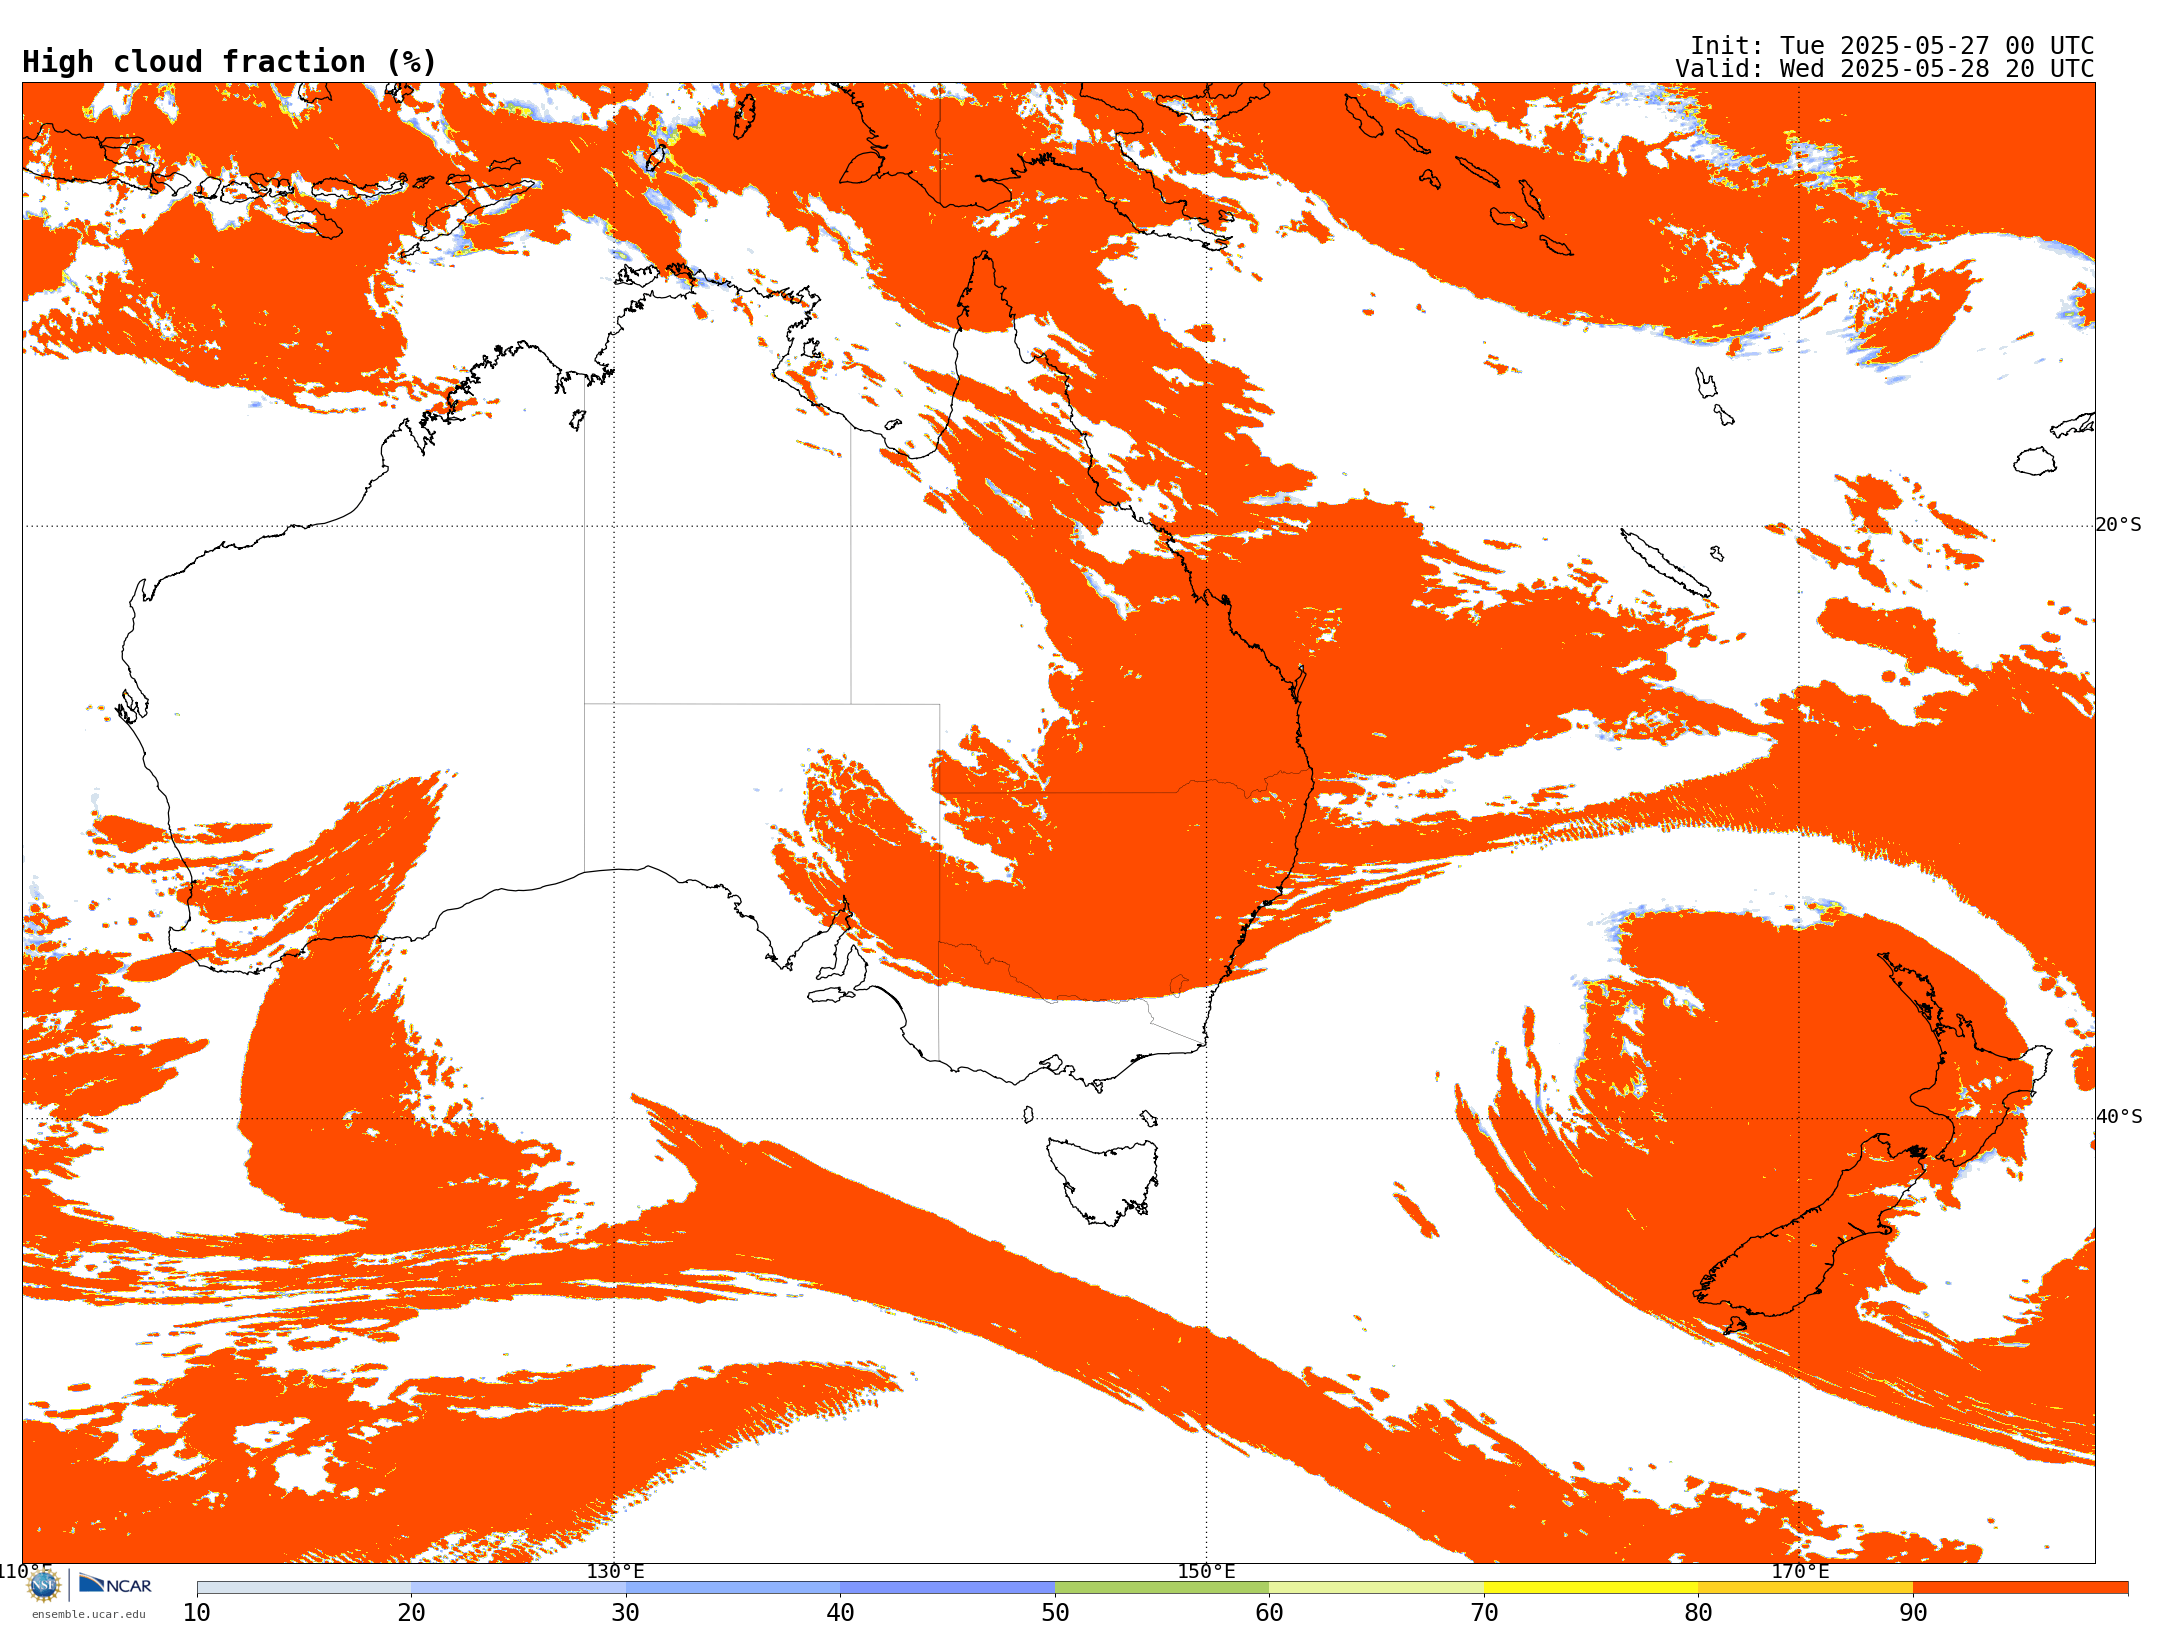
Task: Pick the amber 80–90 colorbar segment
Action: (x=1805, y=1588)
